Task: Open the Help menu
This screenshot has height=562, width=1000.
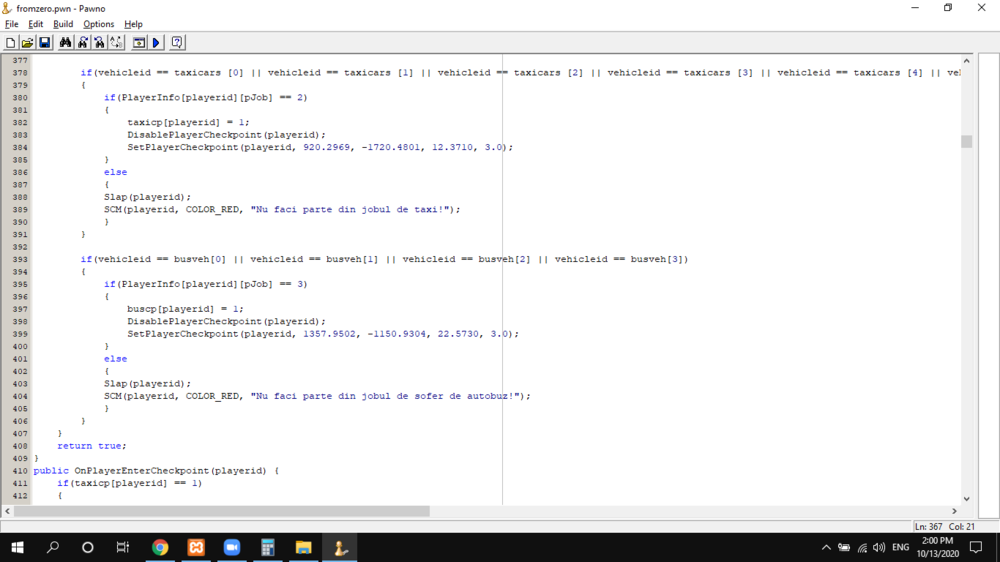Action: pyautogui.click(x=133, y=24)
